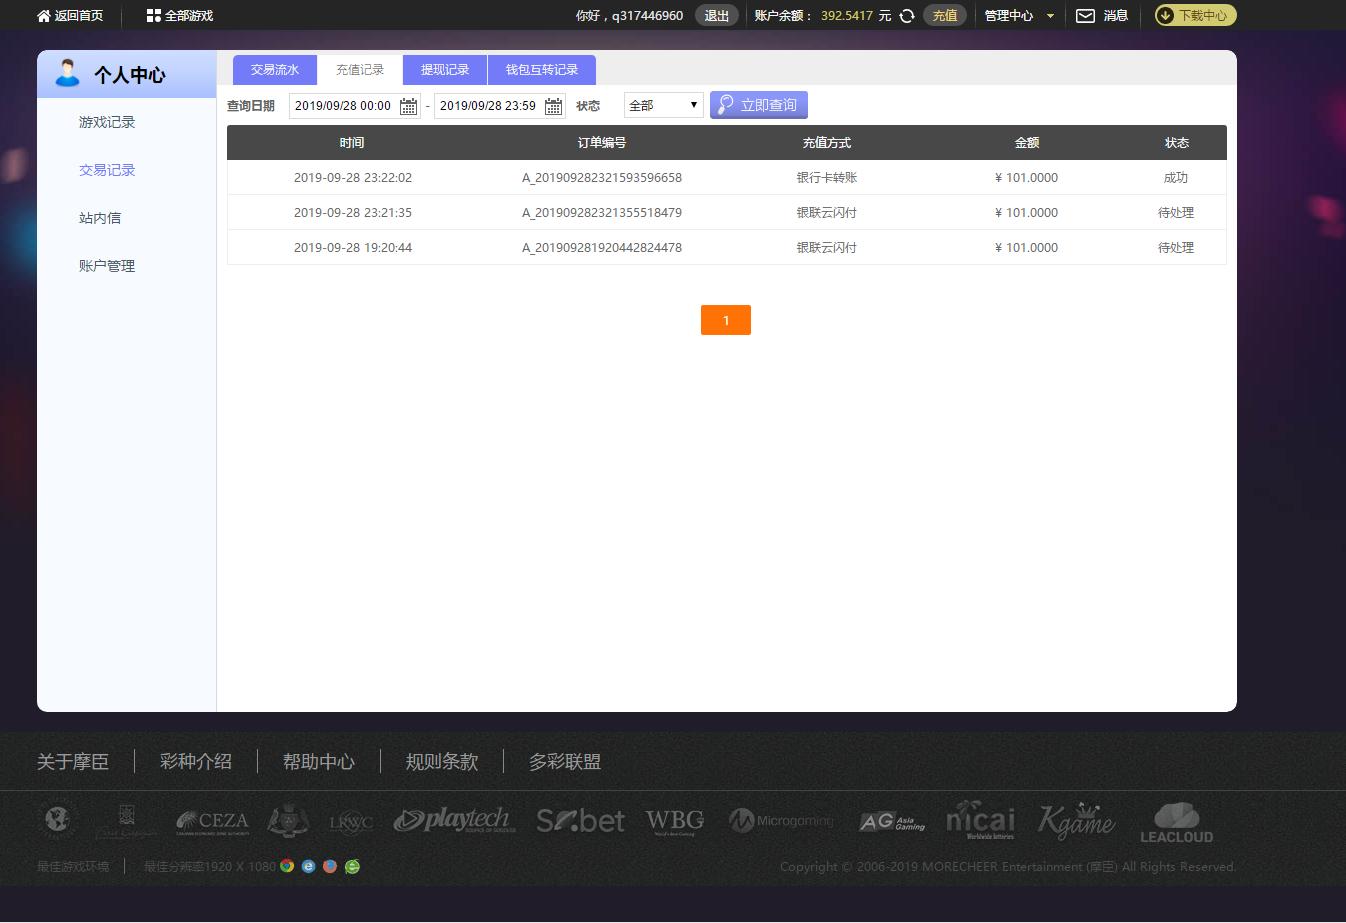Open the 消息 envelope icon
This screenshot has width=1346, height=923.
point(1085,15)
